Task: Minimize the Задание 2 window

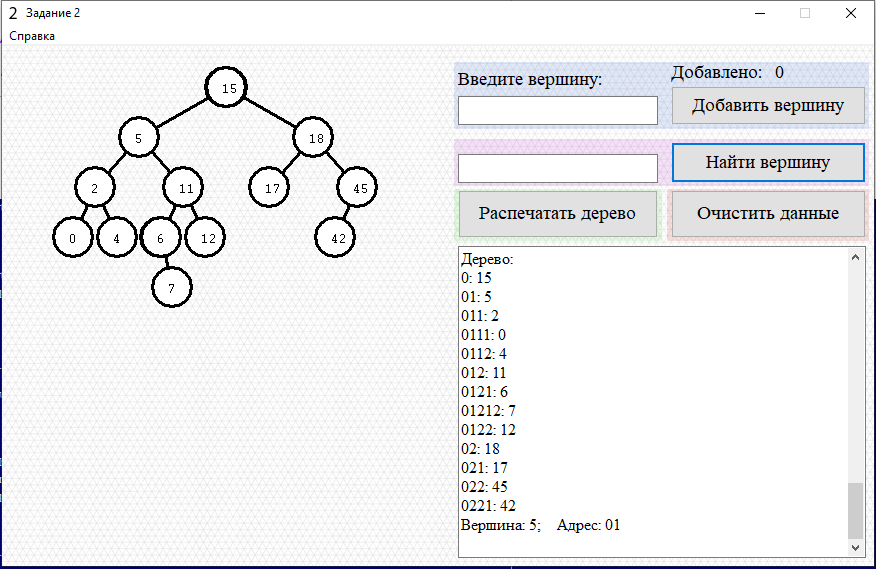Action: click(x=760, y=13)
